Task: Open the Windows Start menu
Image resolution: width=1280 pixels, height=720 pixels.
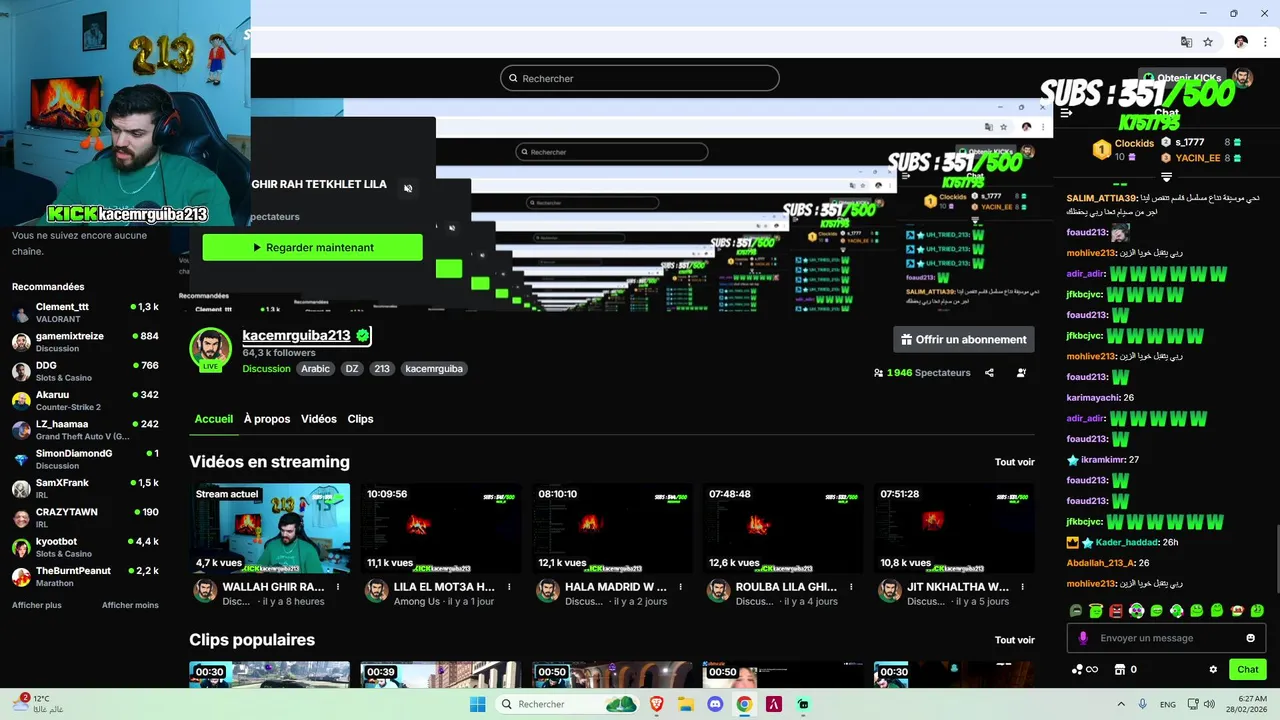Action: [478, 704]
